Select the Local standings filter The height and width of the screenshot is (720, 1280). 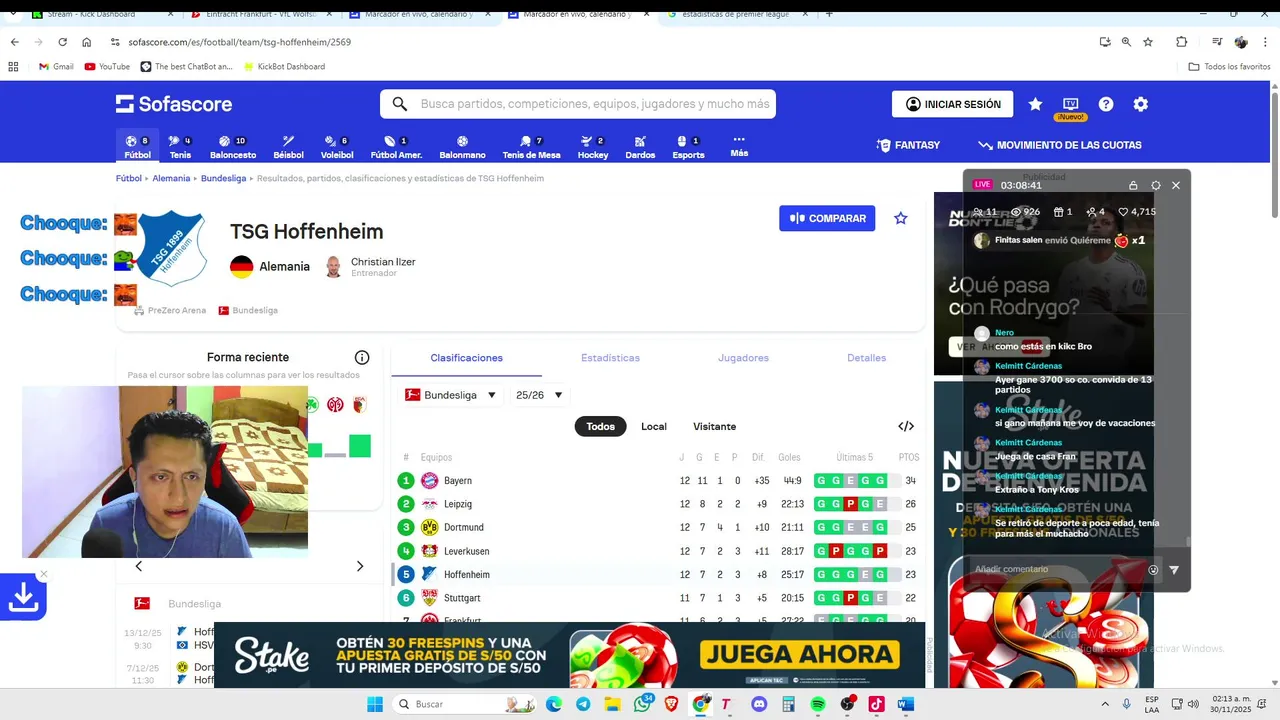click(654, 426)
